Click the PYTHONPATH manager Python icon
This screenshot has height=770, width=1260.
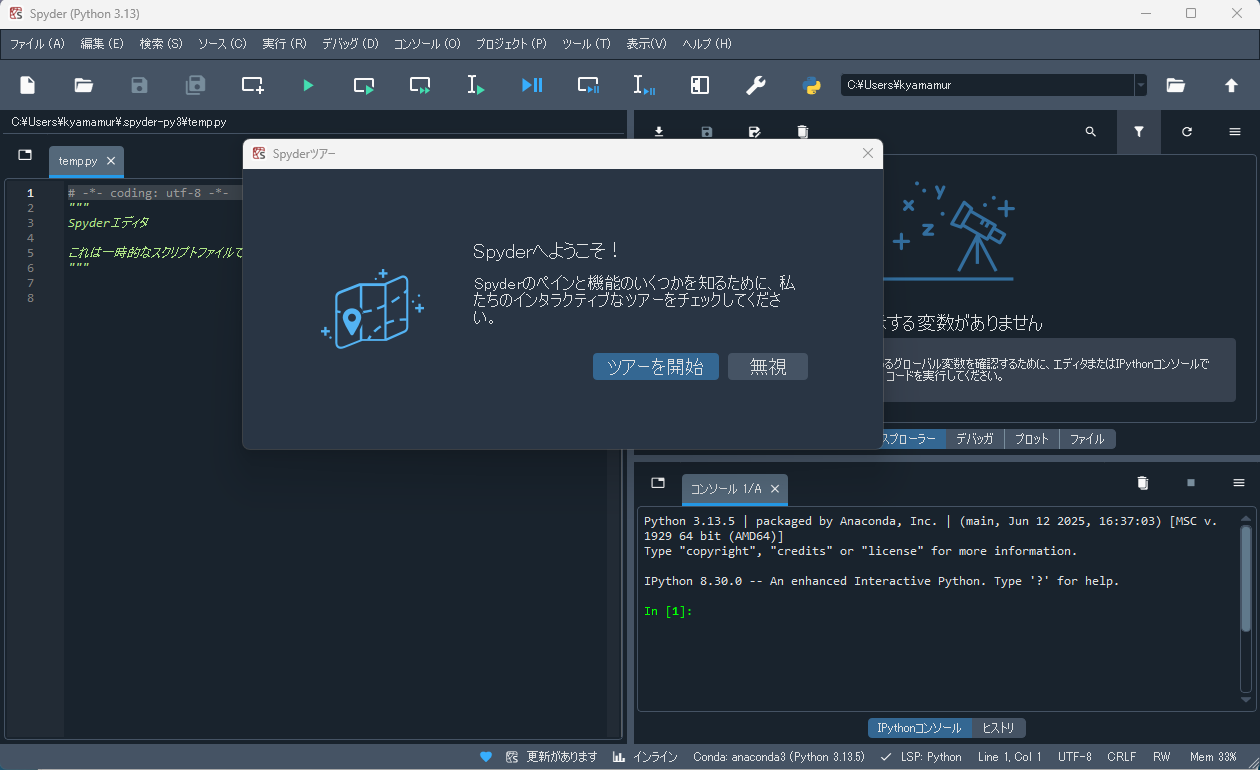[812, 86]
